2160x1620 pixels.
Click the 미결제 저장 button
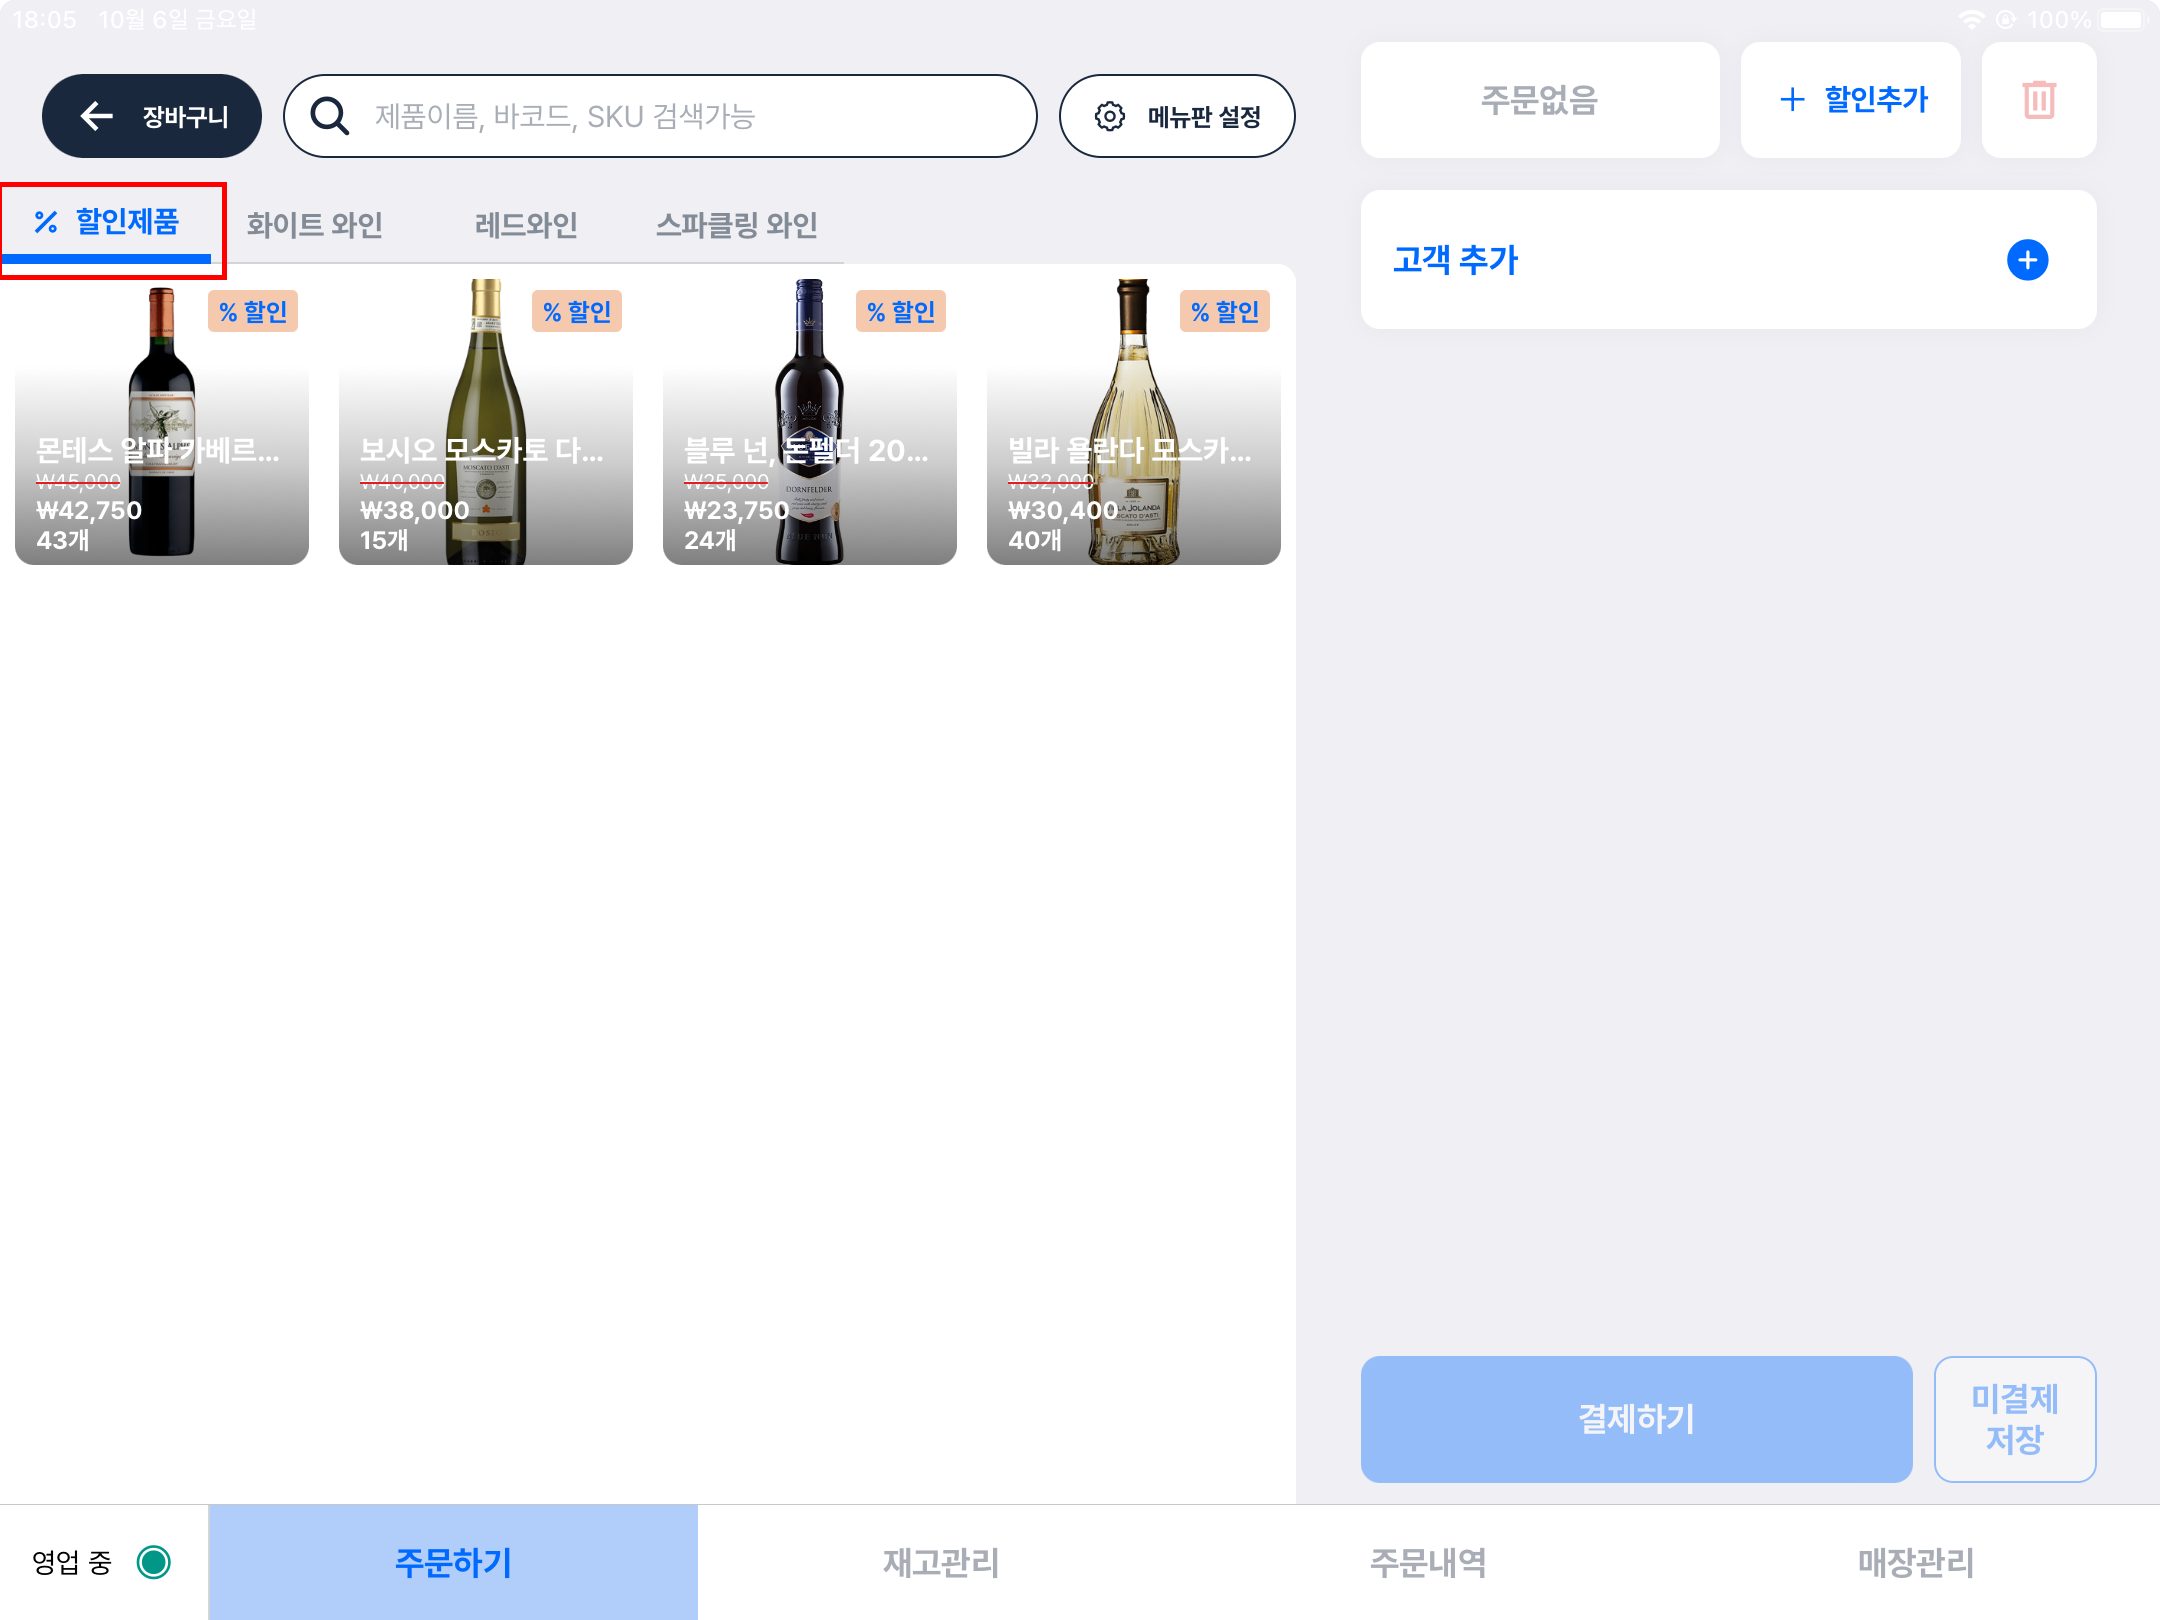(2014, 1419)
